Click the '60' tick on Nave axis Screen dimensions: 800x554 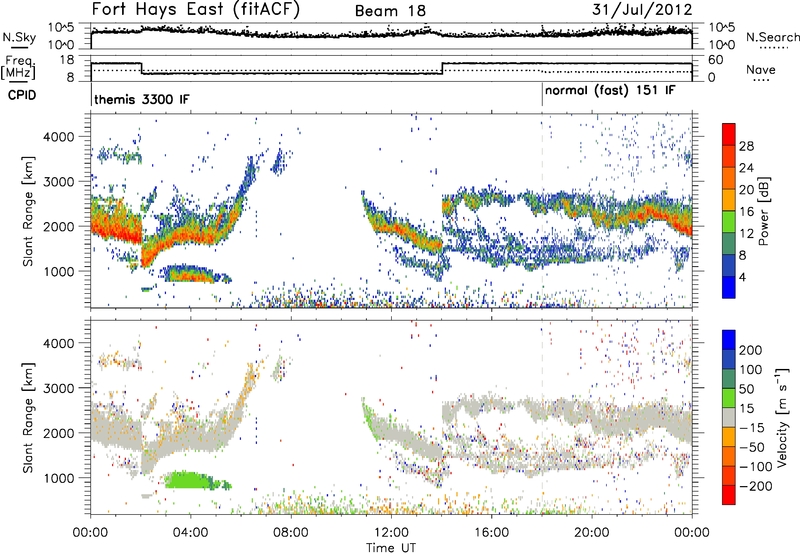[x=716, y=60]
